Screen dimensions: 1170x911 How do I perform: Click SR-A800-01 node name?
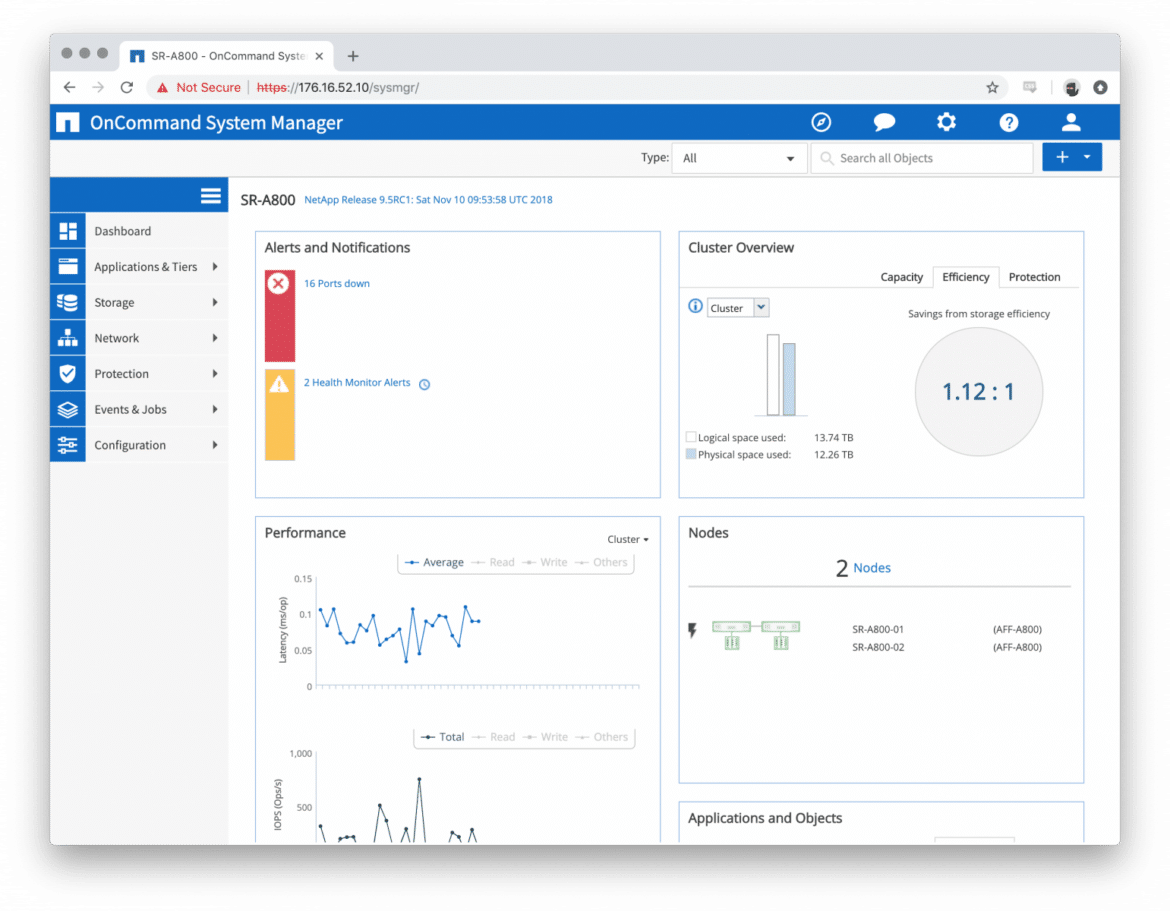tap(878, 630)
